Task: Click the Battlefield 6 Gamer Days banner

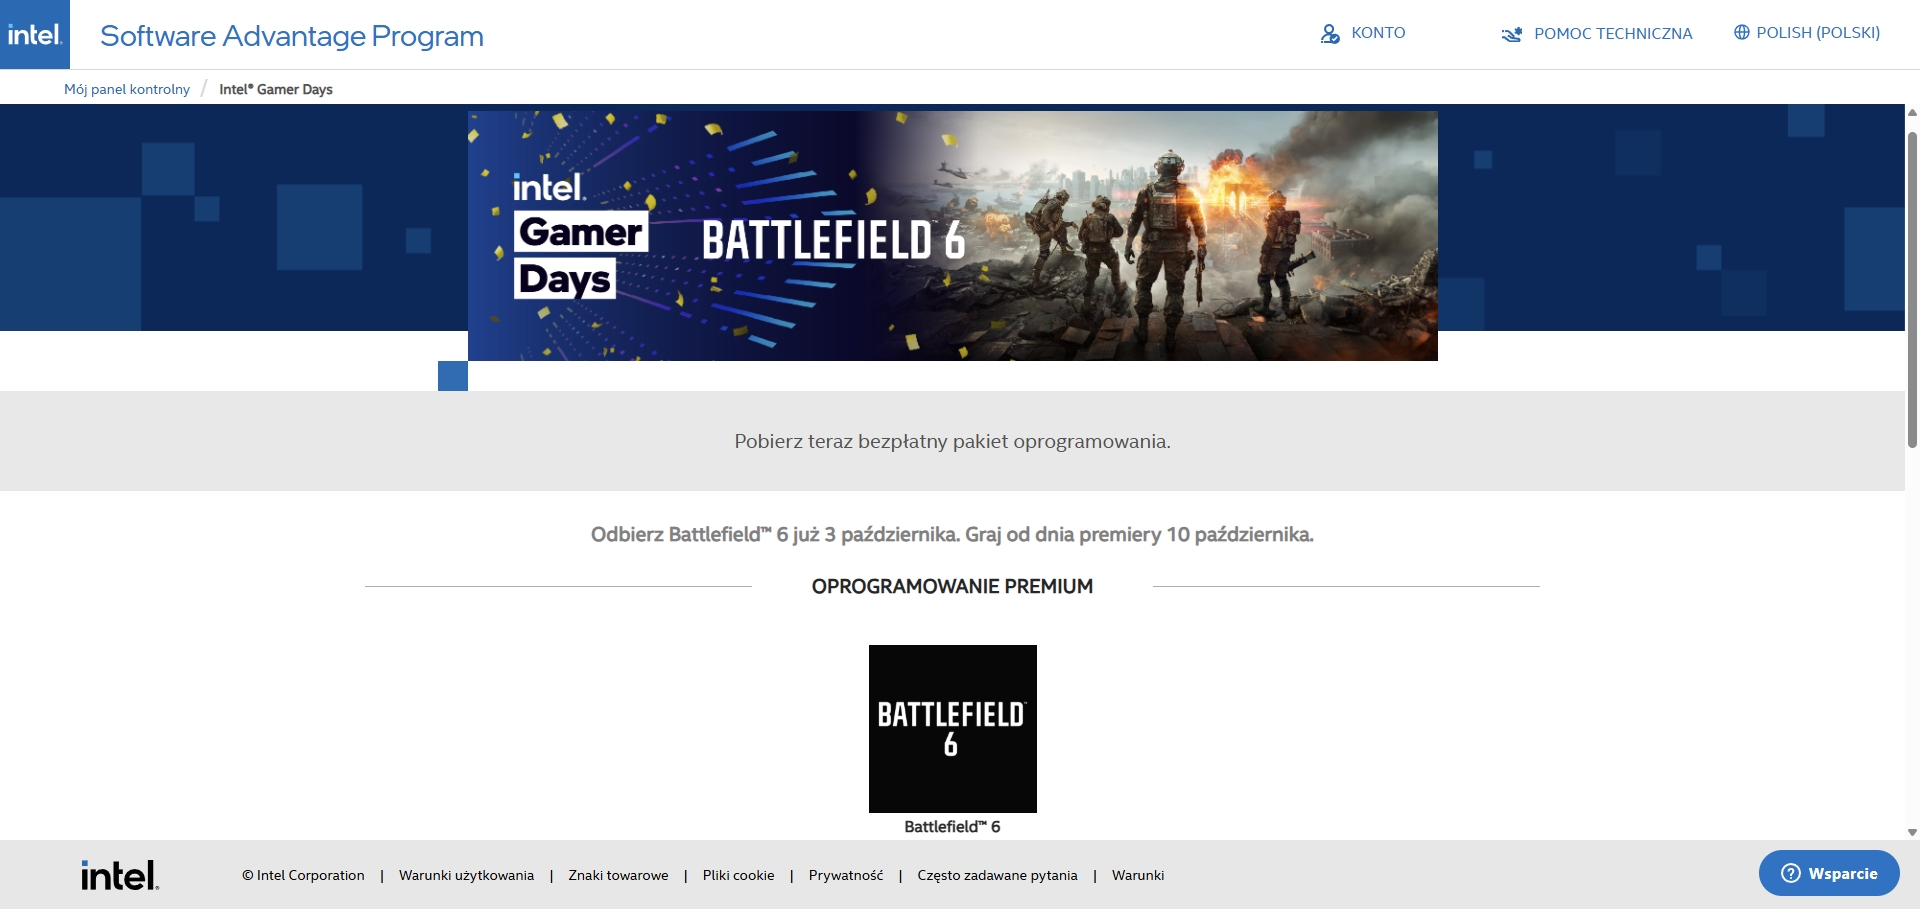Action: (953, 236)
